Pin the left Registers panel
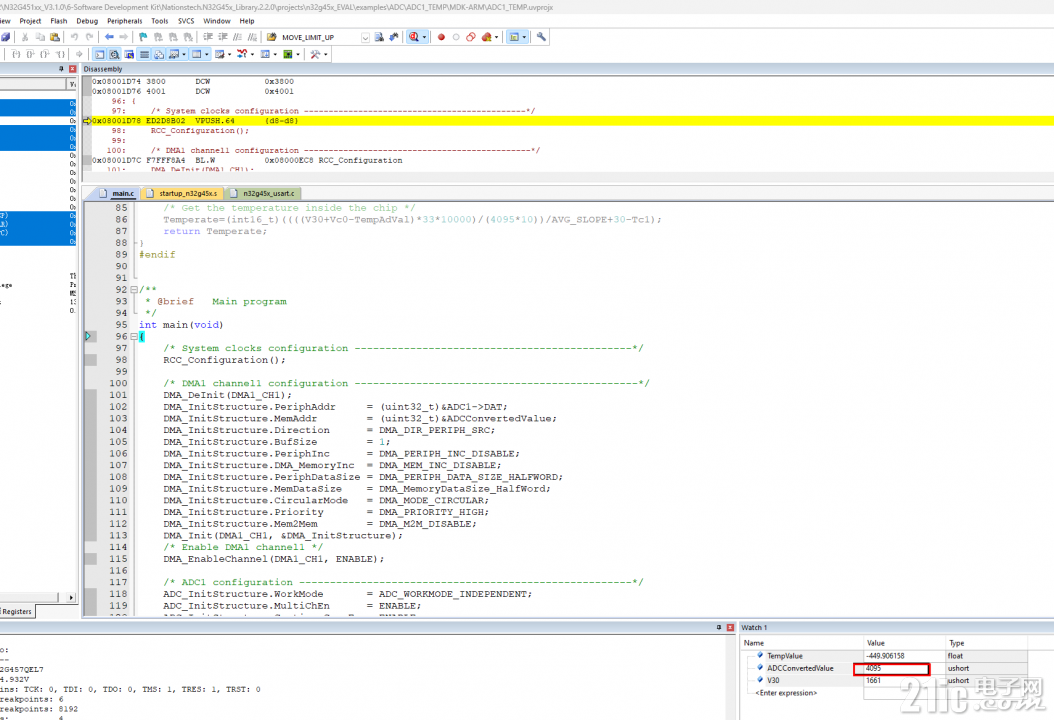This screenshot has height=720, width=1054. (x=61, y=69)
